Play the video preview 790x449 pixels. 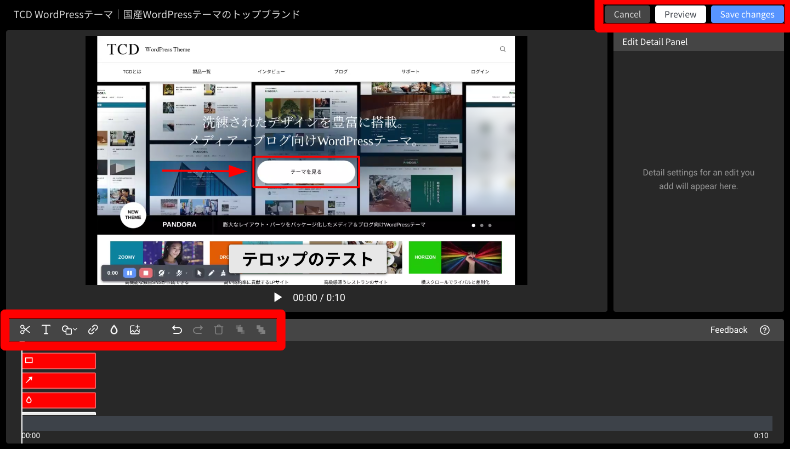tap(278, 297)
